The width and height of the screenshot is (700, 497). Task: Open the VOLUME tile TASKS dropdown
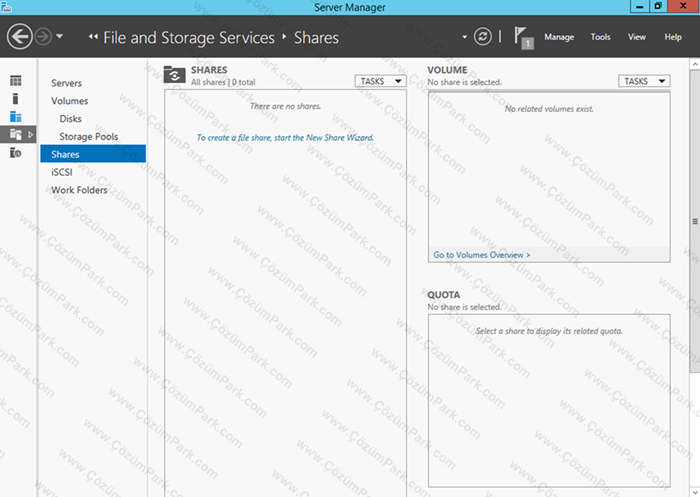click(644, 81)
